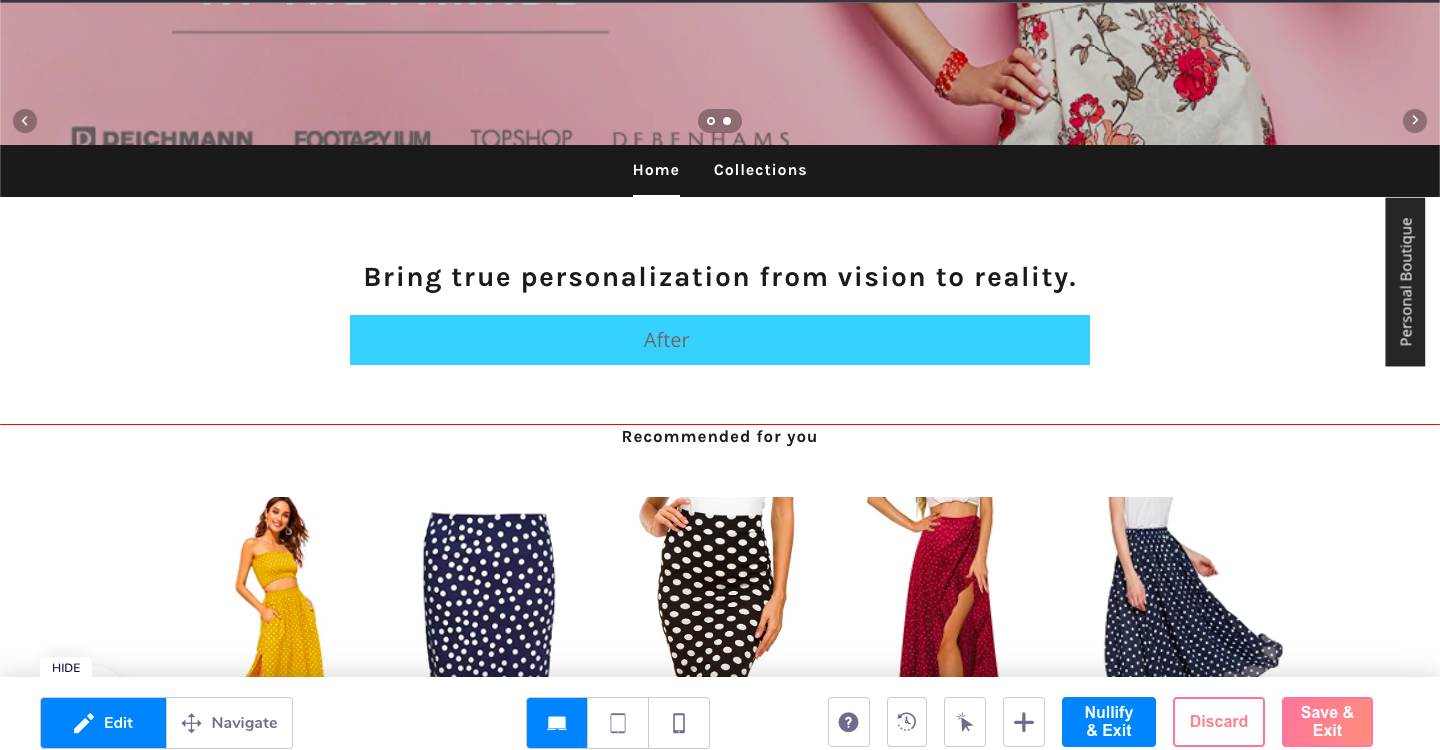Switch to Navigate mode
The image size is (1440, 750).
point(229,723)
